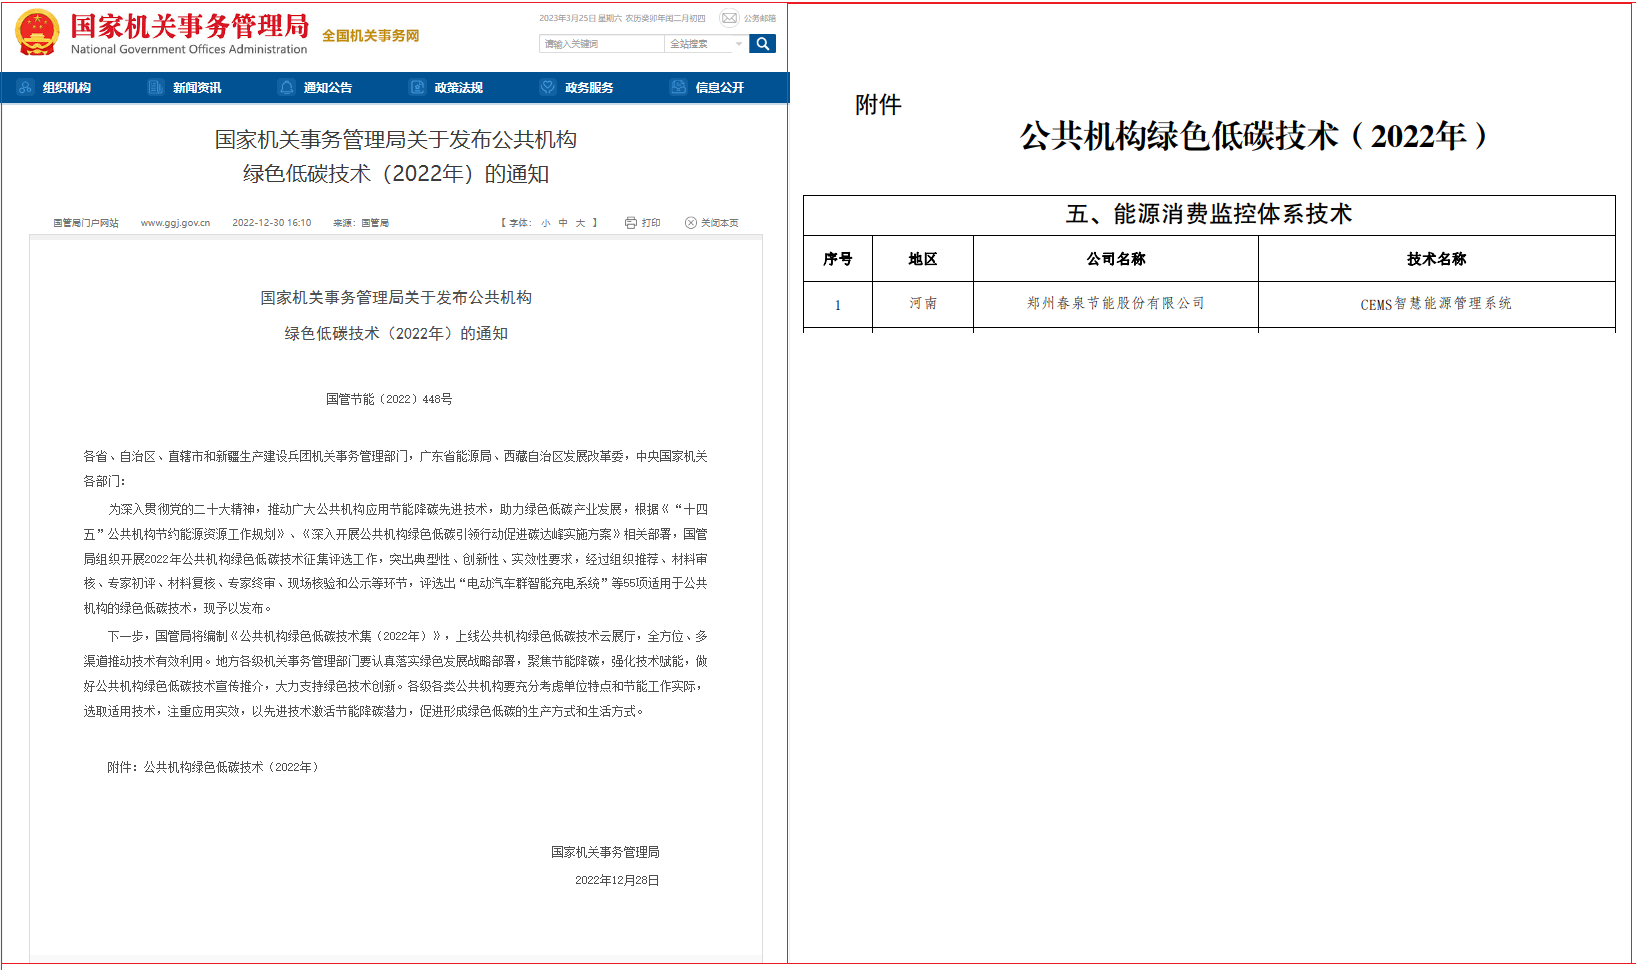Expand the 全站搜索 scope dropdown
The width and height of the screenshot is (1636, 970).
[x=706, y=44]
